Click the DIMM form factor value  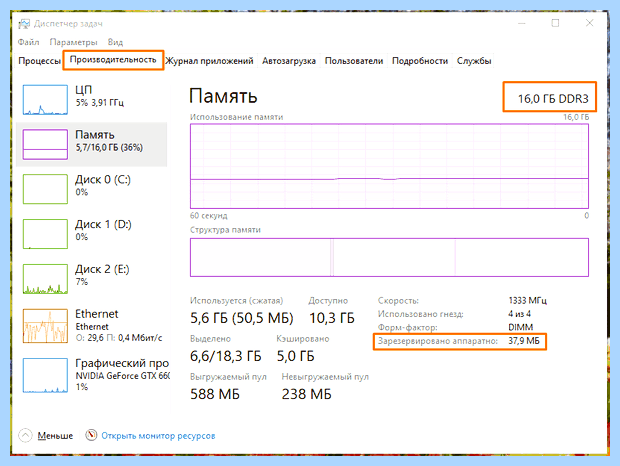click(521, 327)
